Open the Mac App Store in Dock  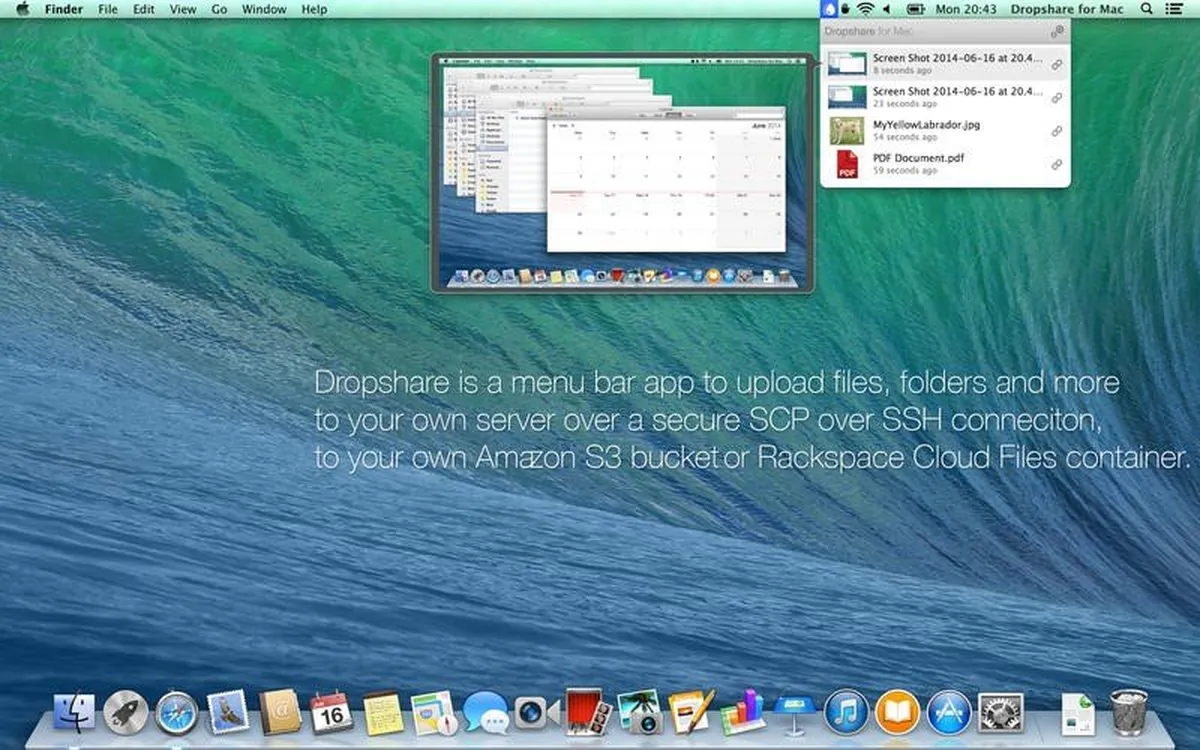click(x=949, y=713)
